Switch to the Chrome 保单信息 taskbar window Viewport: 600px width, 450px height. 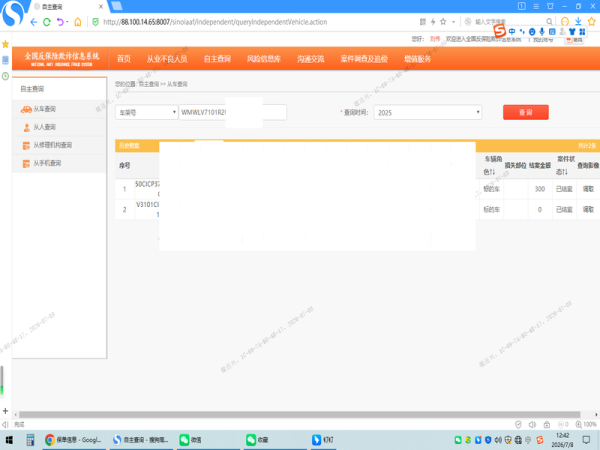click(73, 440)
